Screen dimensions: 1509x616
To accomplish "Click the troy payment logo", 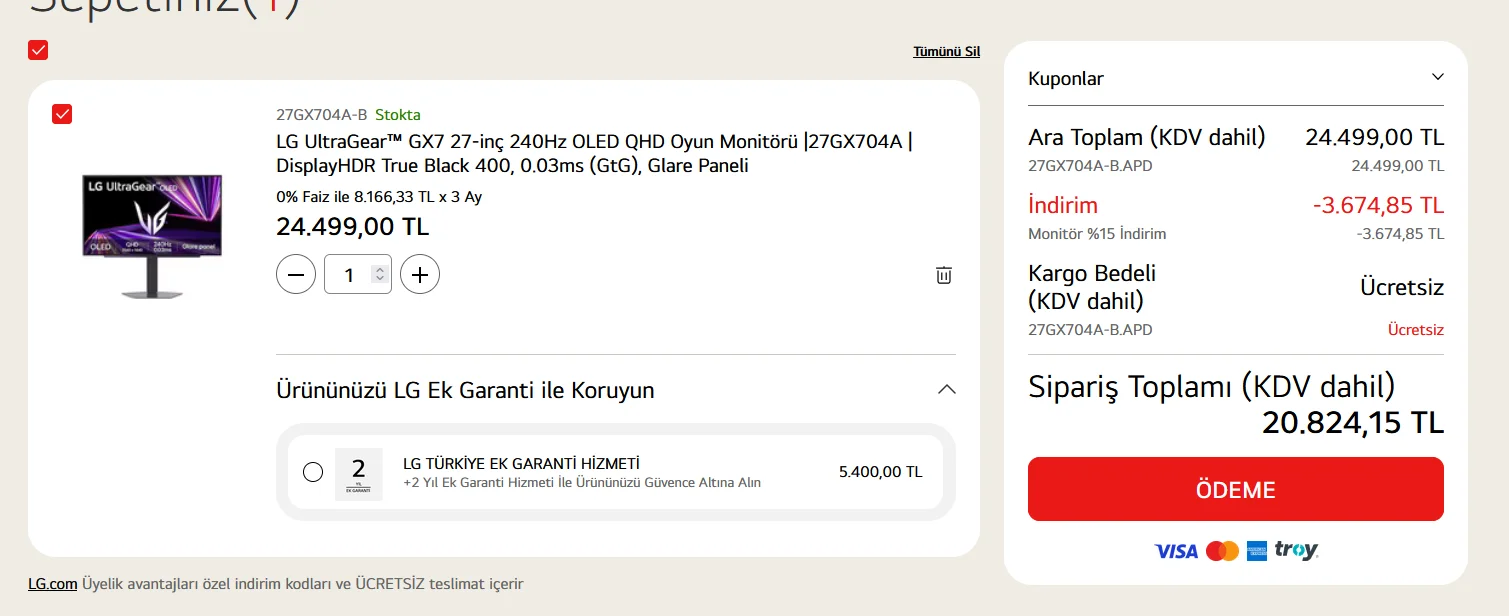I will 1296,551.
